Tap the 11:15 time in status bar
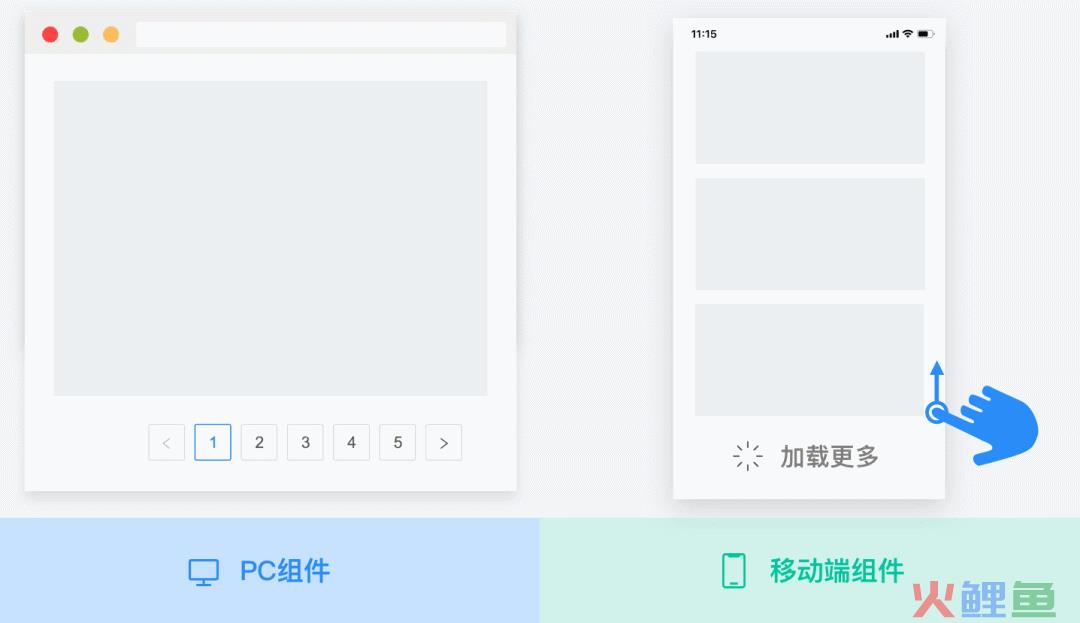Viewport: 1080px width, 623px height. (x=704, y=34)
